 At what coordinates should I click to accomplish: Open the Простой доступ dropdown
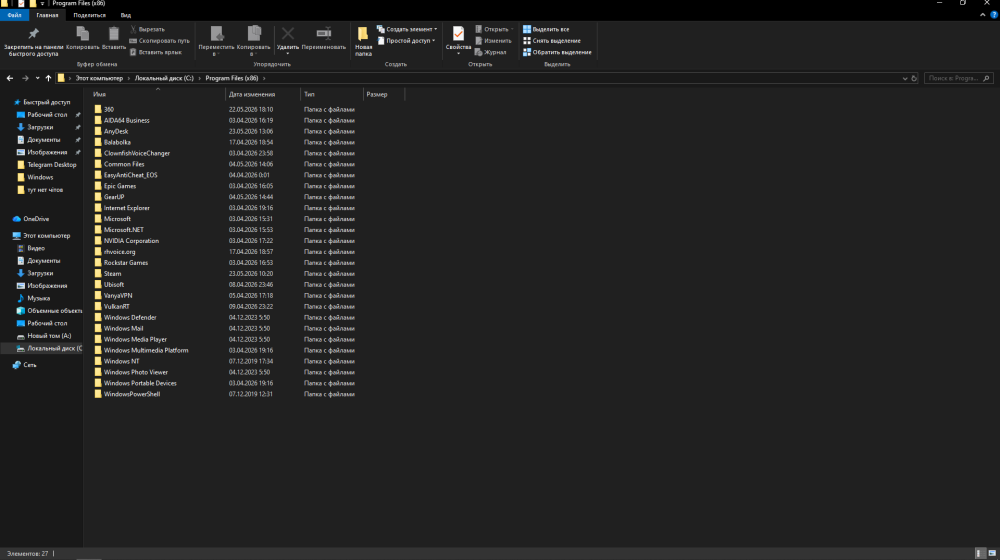pos(406,41)
